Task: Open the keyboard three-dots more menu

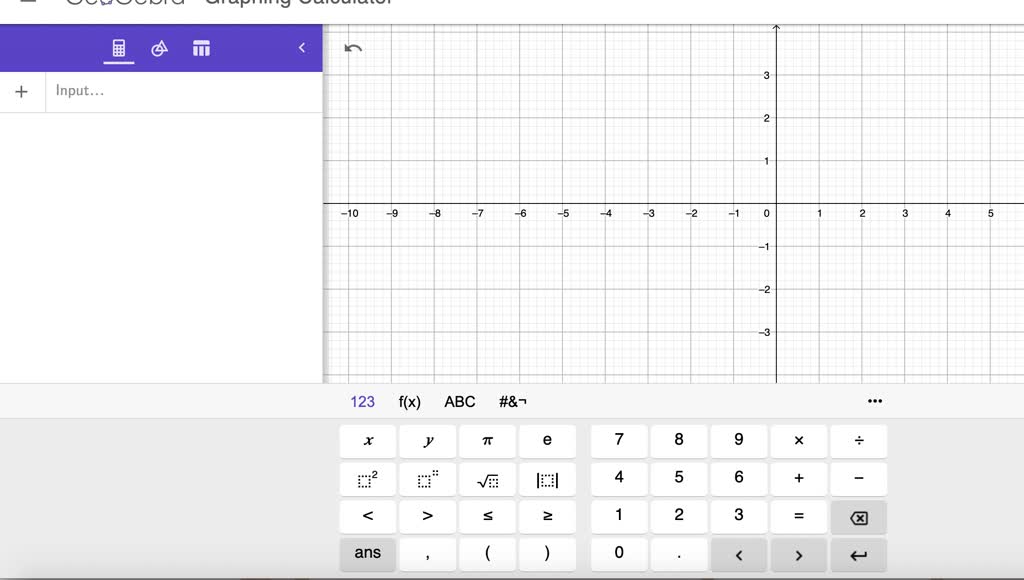Action: (x=875, y=401)
